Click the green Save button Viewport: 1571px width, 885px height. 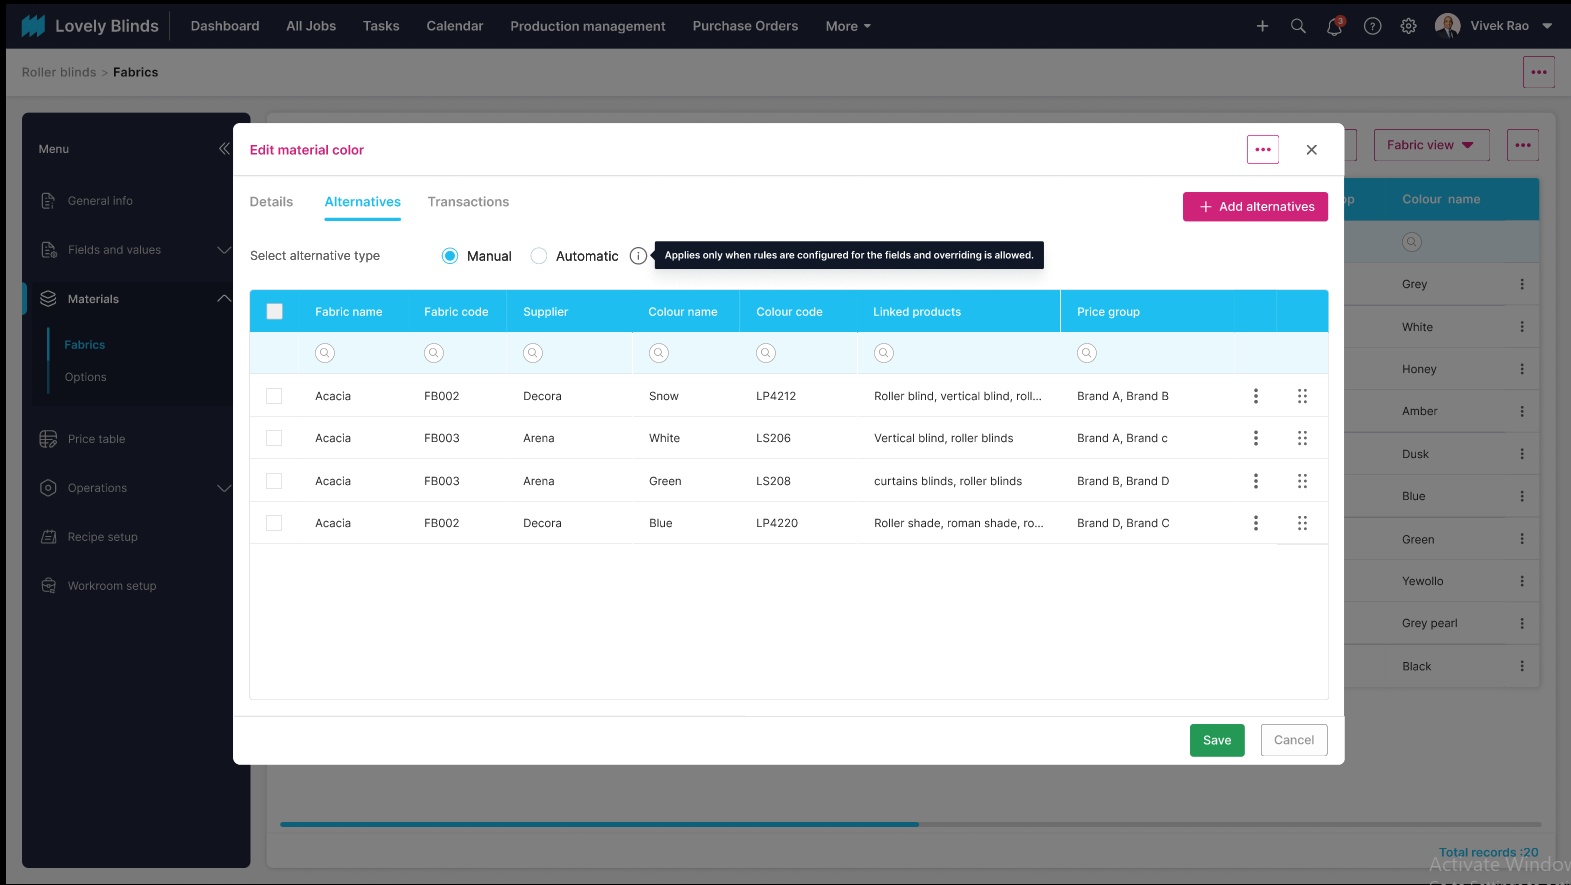1216,740
